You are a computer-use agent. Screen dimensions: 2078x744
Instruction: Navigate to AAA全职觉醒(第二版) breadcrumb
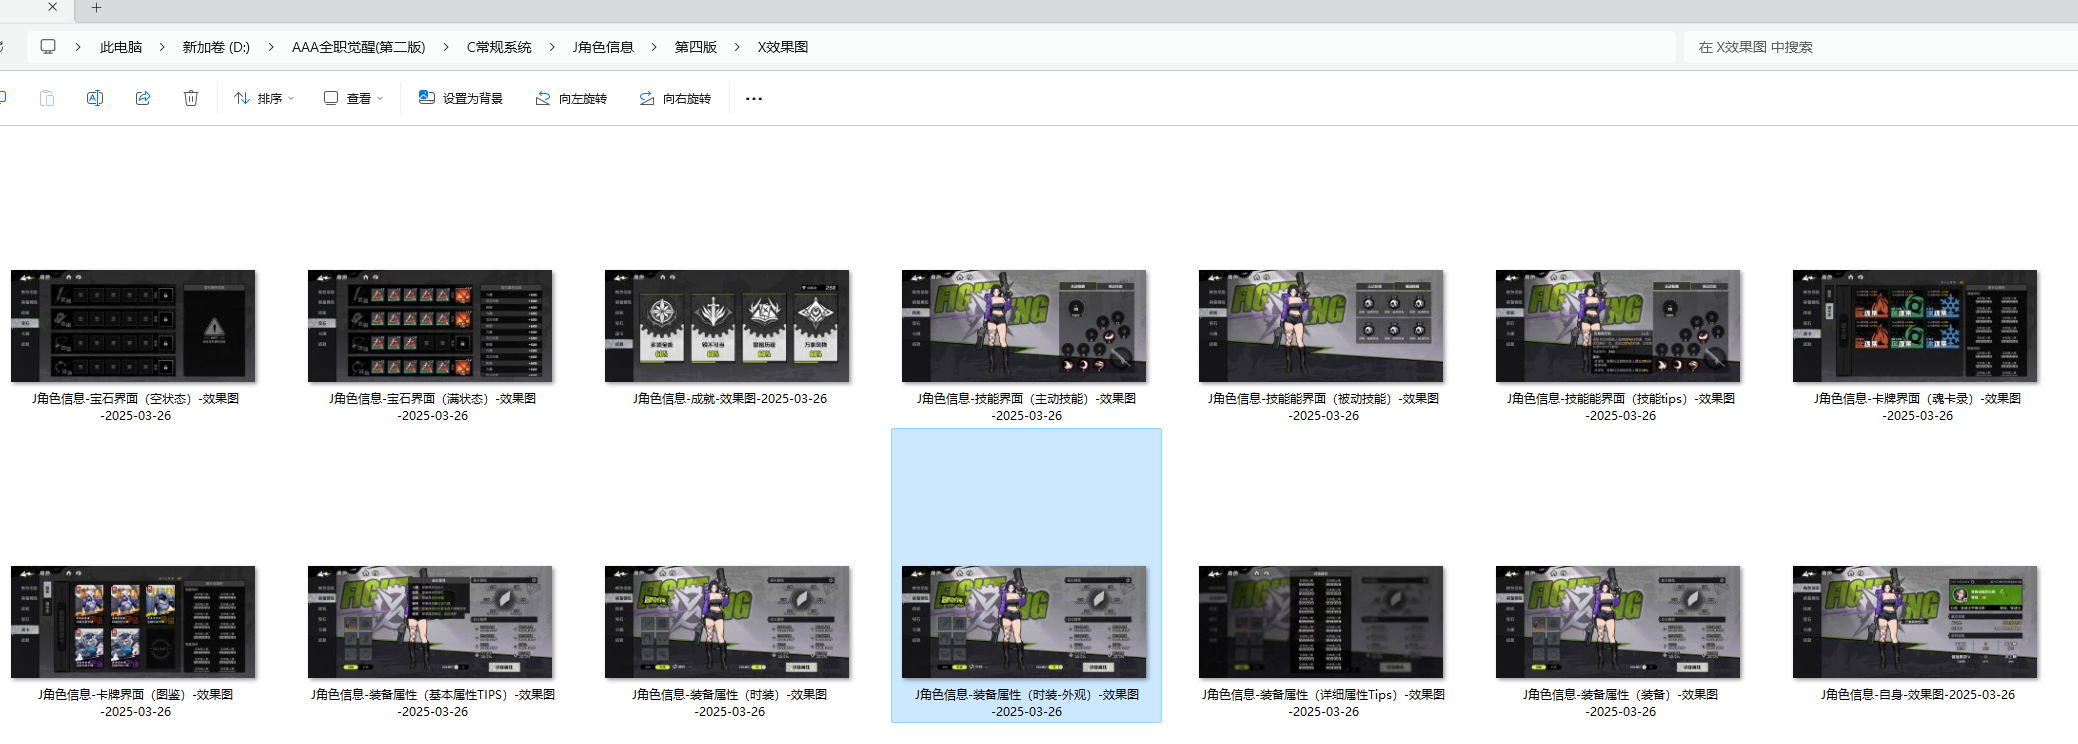359,47
